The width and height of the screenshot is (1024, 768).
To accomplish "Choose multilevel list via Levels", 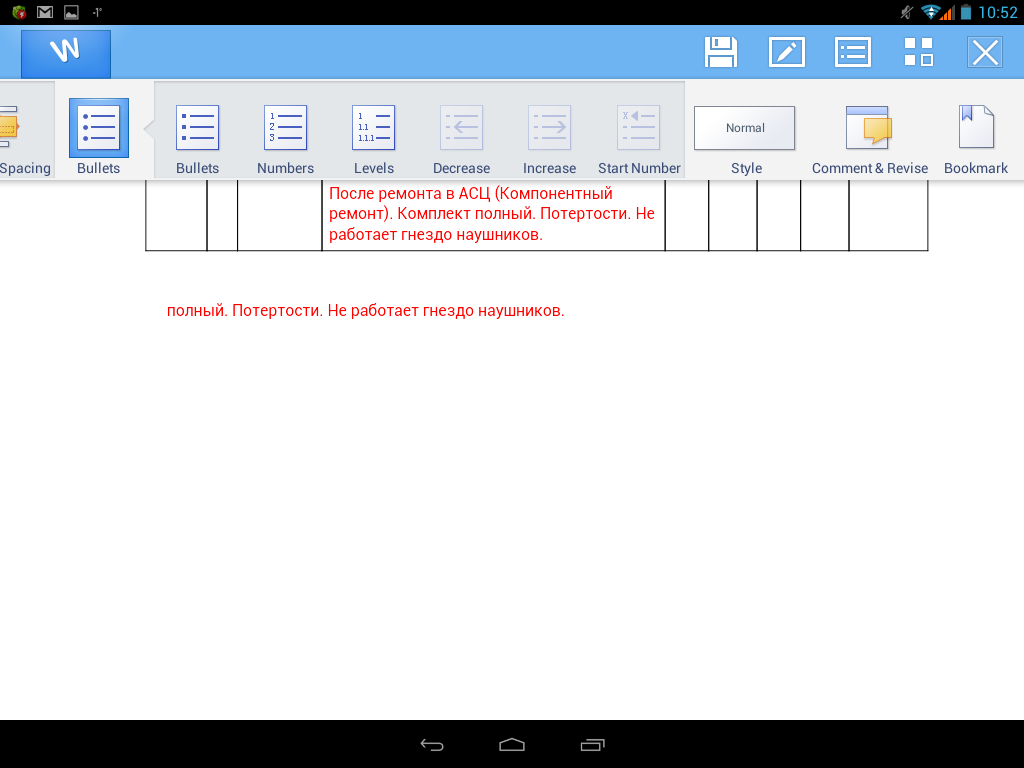I will tap(374, 138).
